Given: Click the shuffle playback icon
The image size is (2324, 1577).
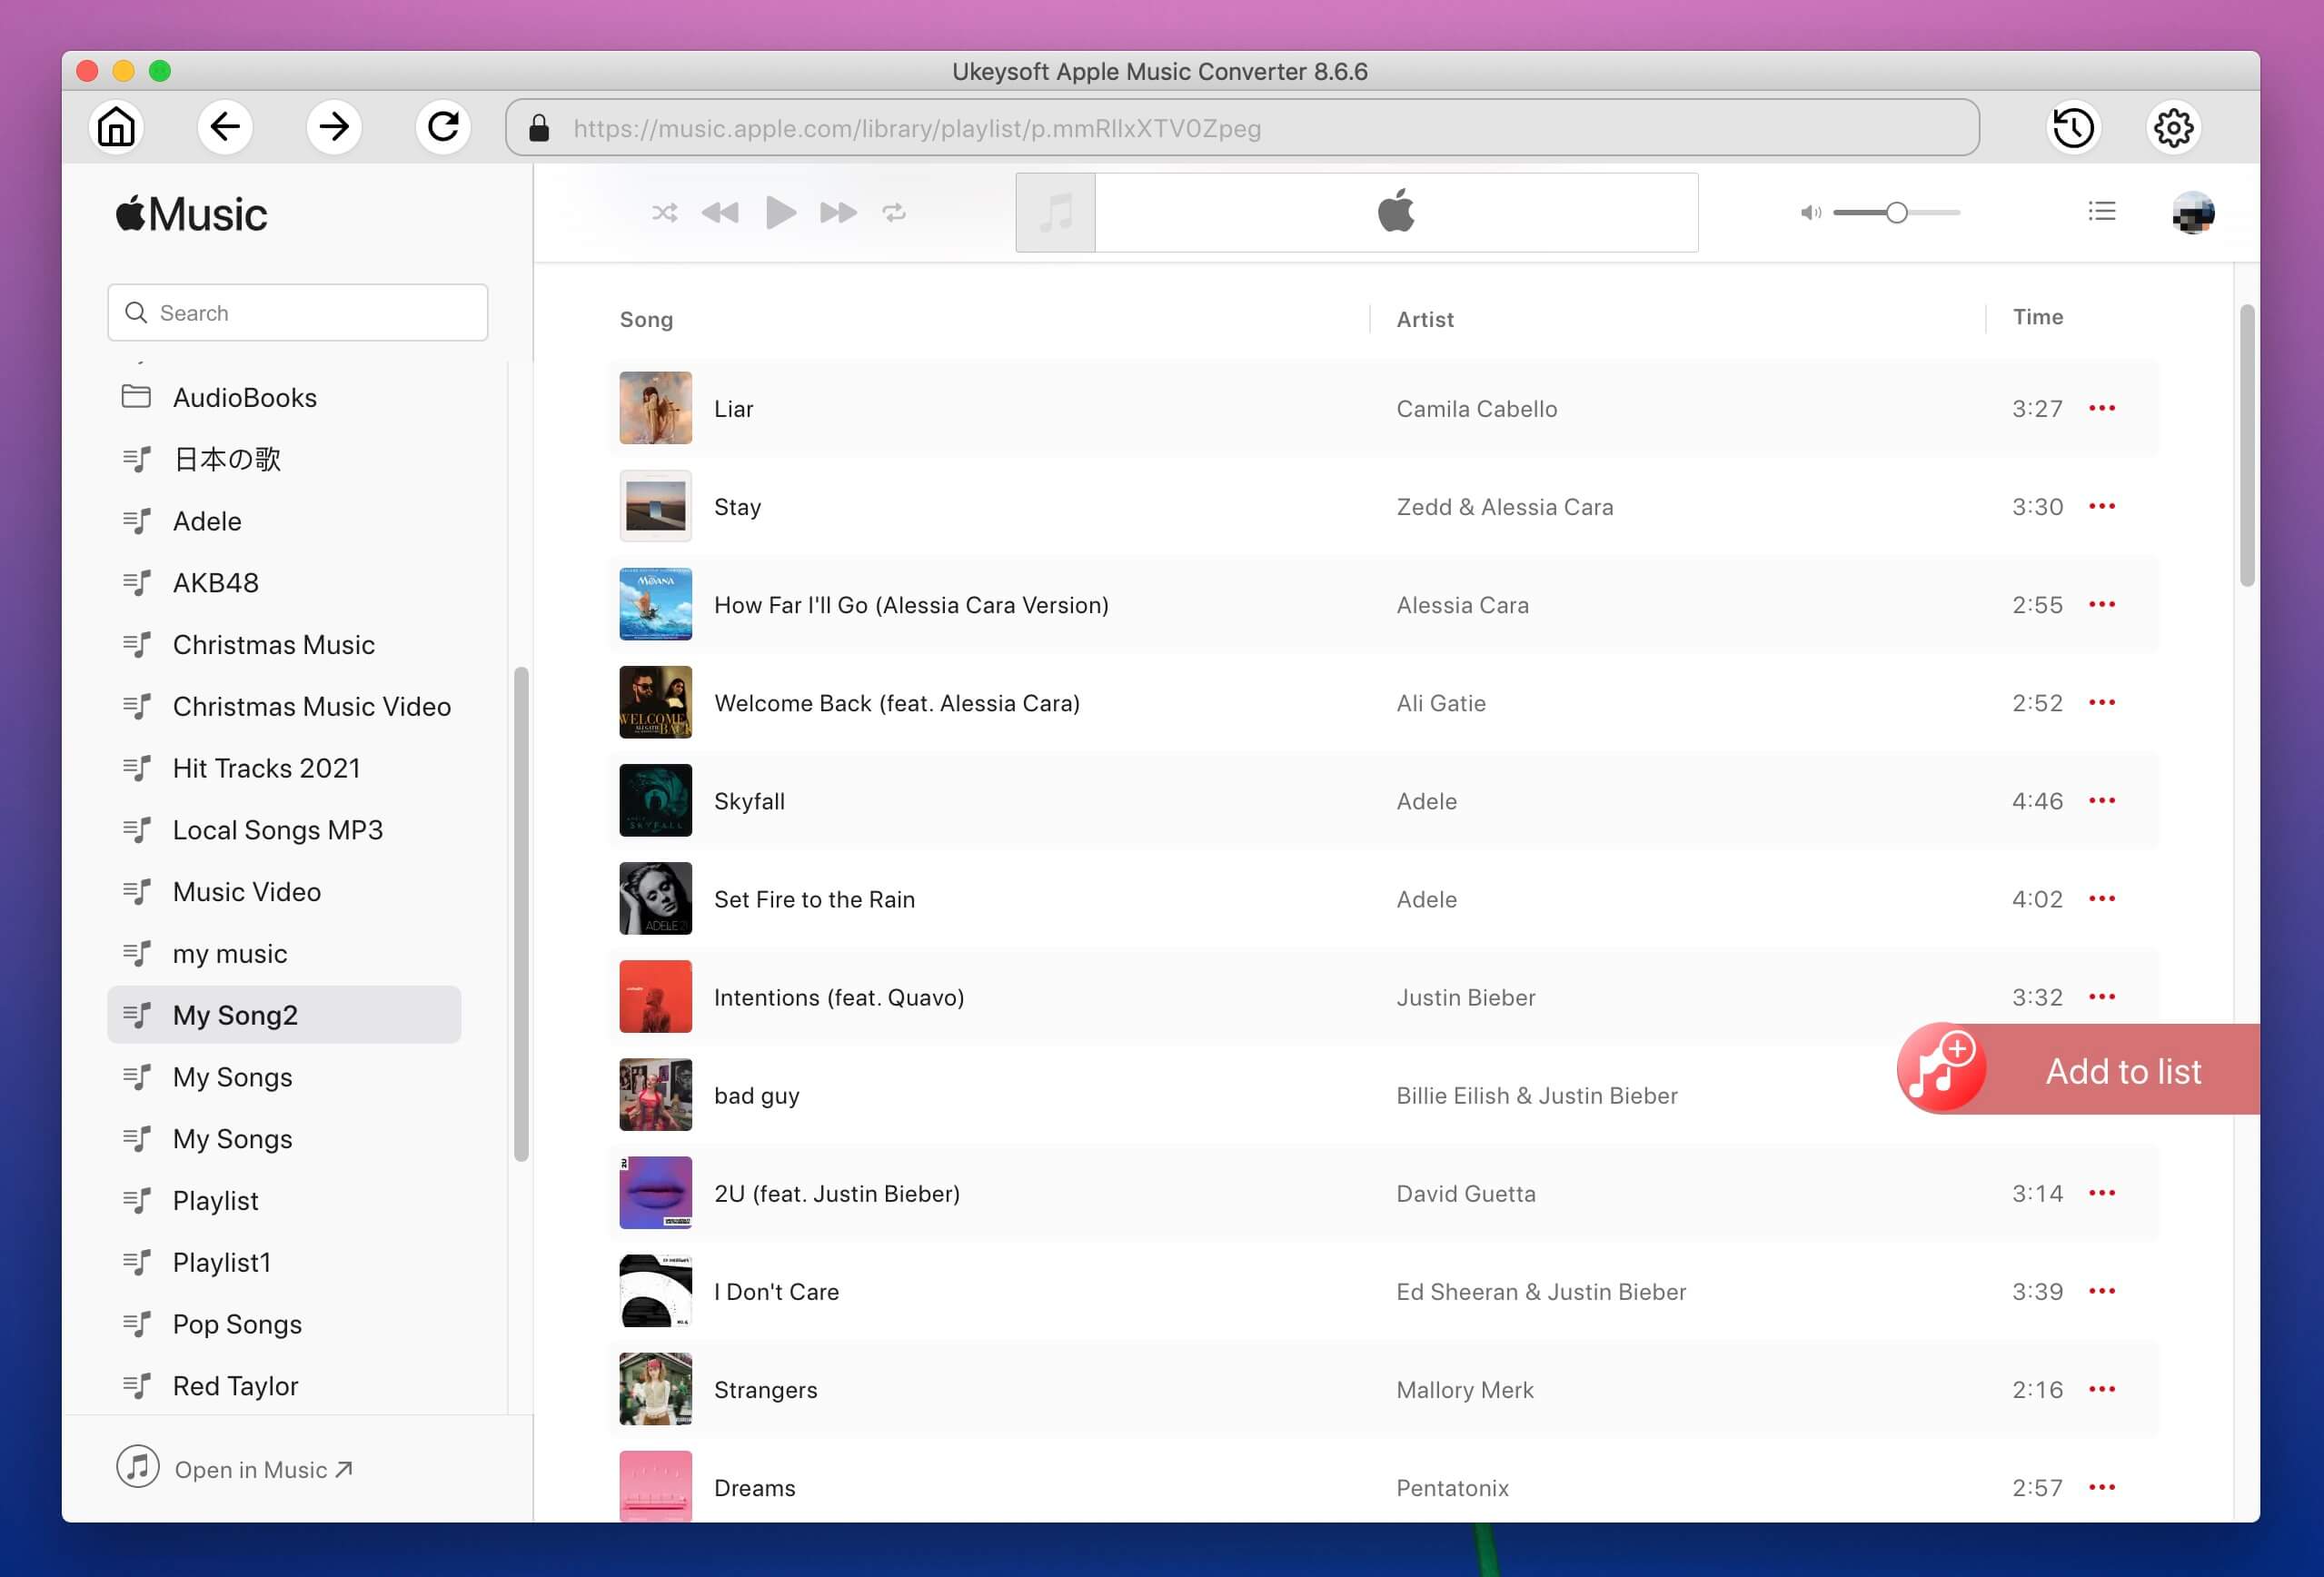Looking at the screenshot, I should click(x=664, y=211).
